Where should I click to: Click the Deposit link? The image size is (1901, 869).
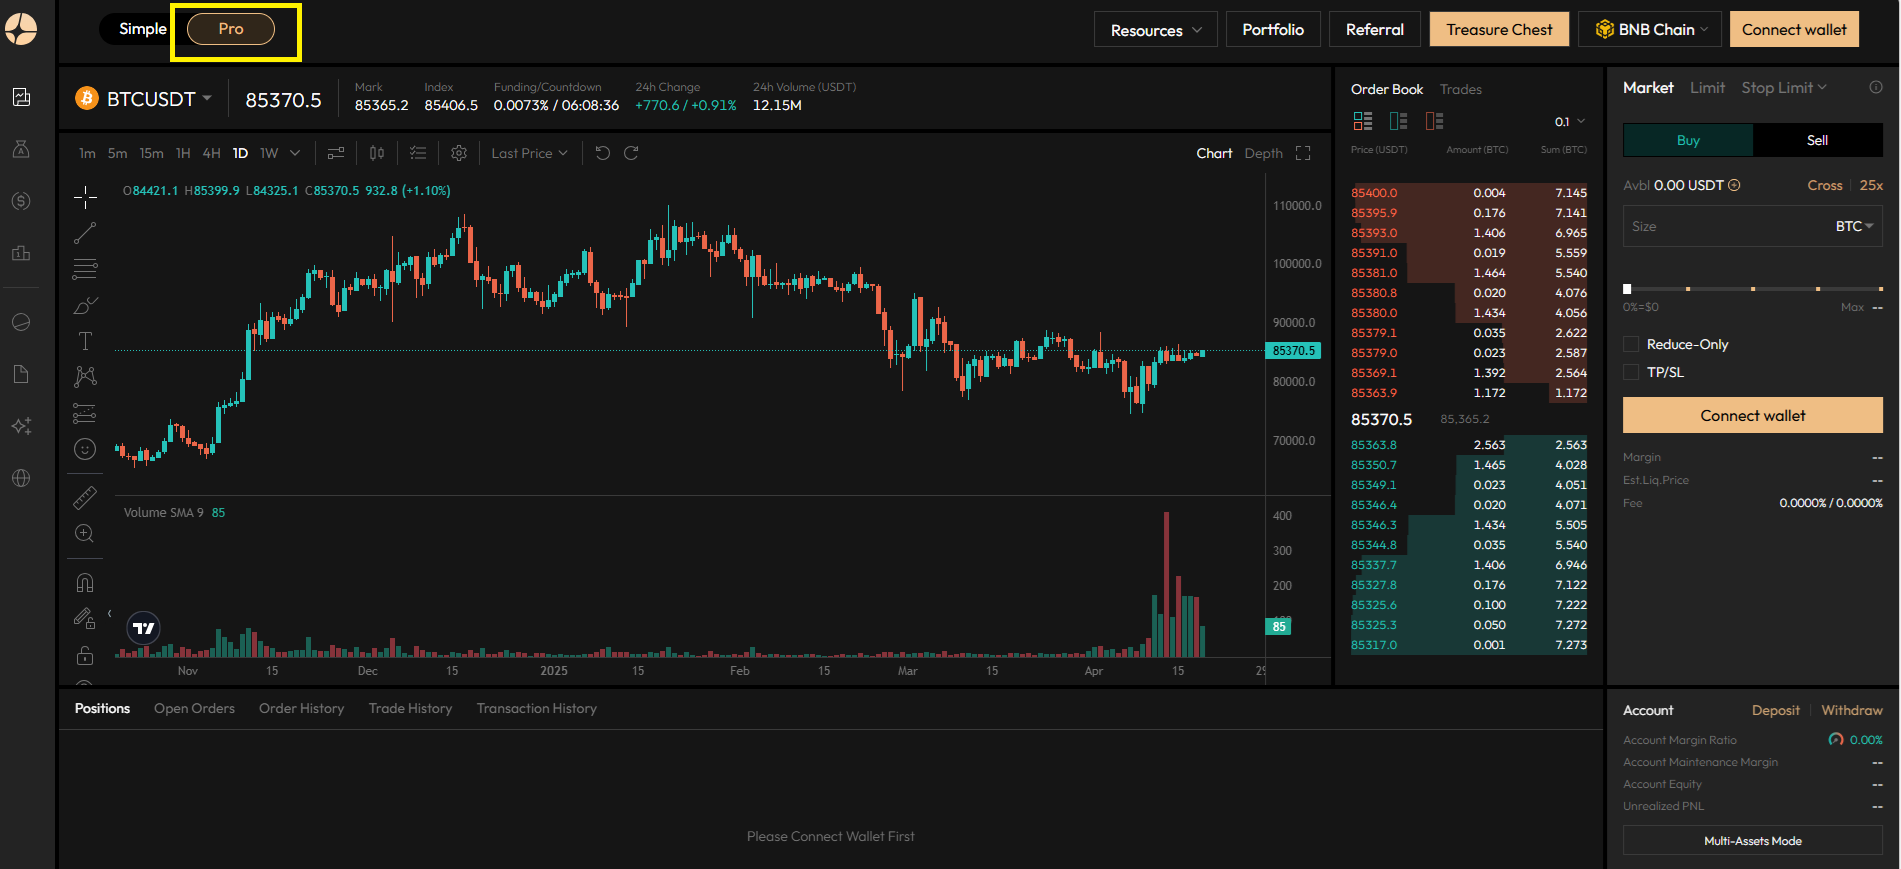[x=1775, y=710]
